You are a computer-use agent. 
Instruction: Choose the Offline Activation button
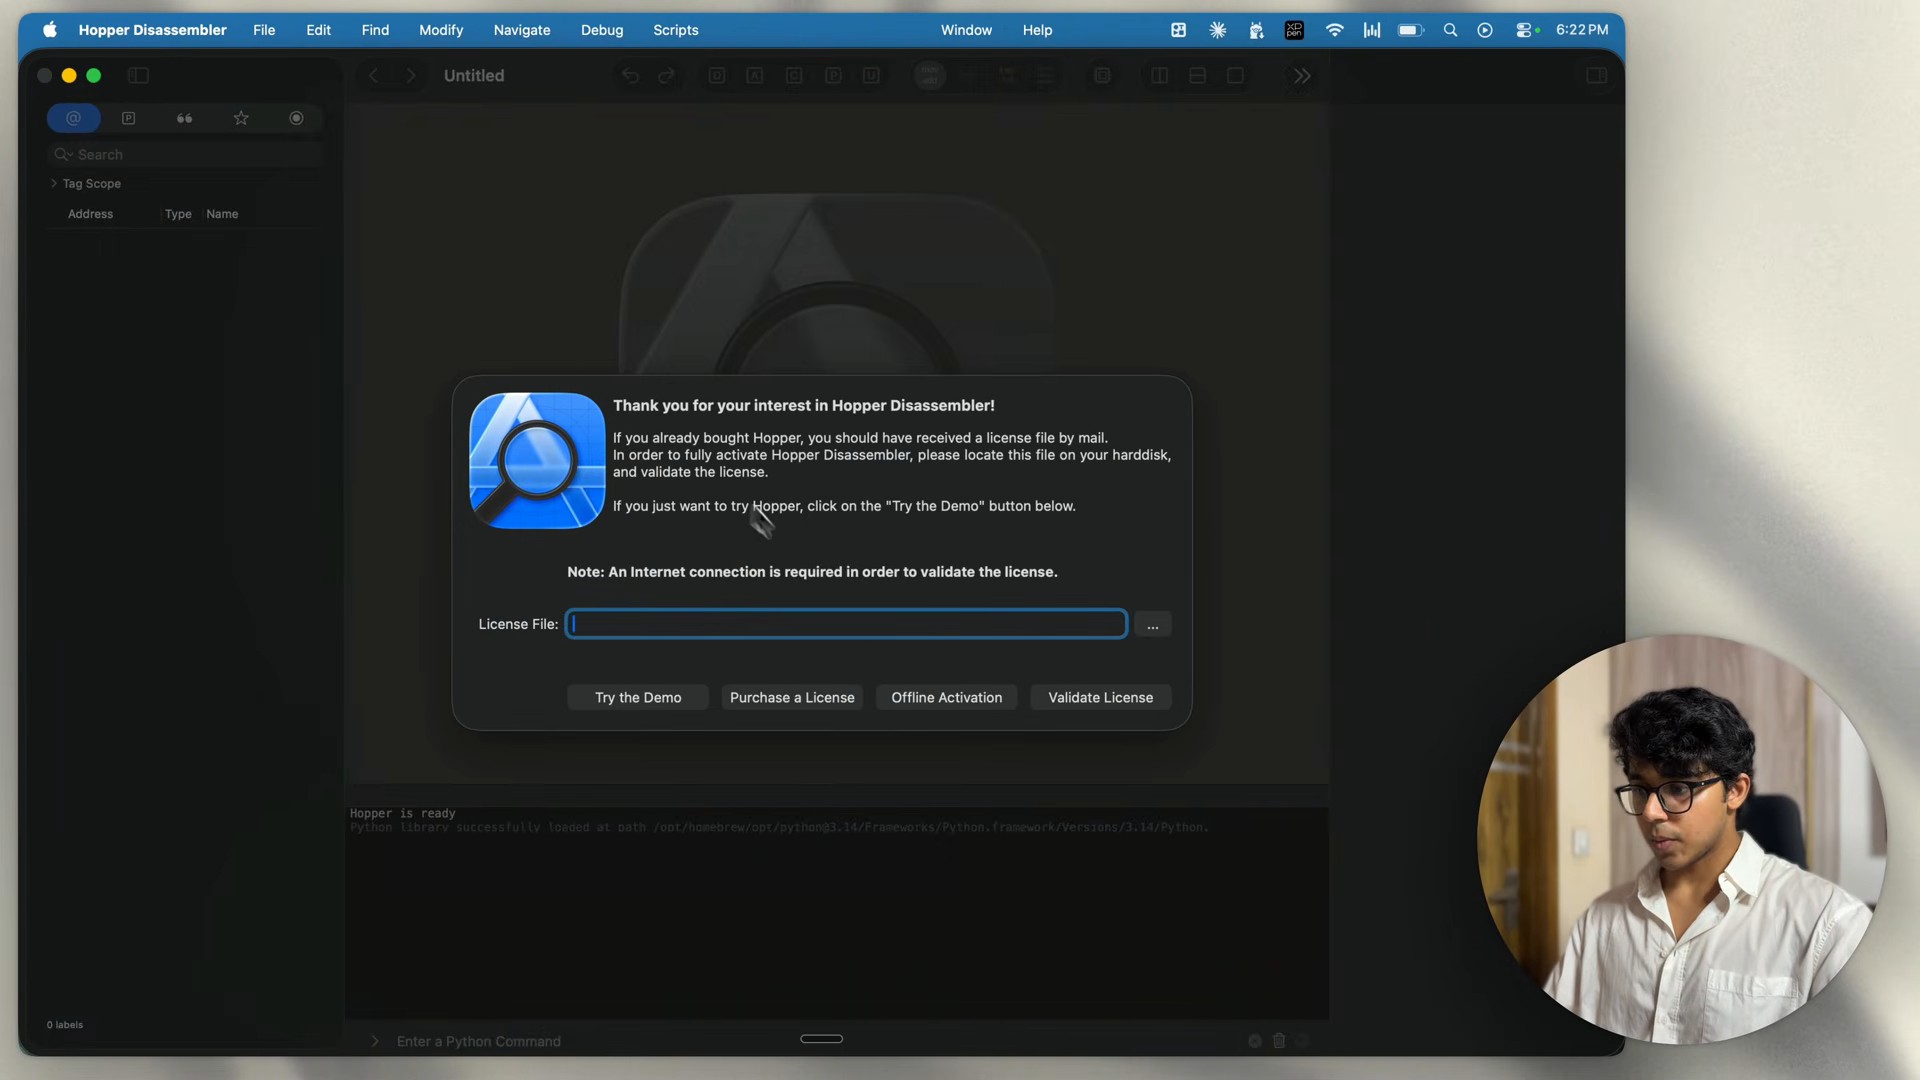pos(947,697)
